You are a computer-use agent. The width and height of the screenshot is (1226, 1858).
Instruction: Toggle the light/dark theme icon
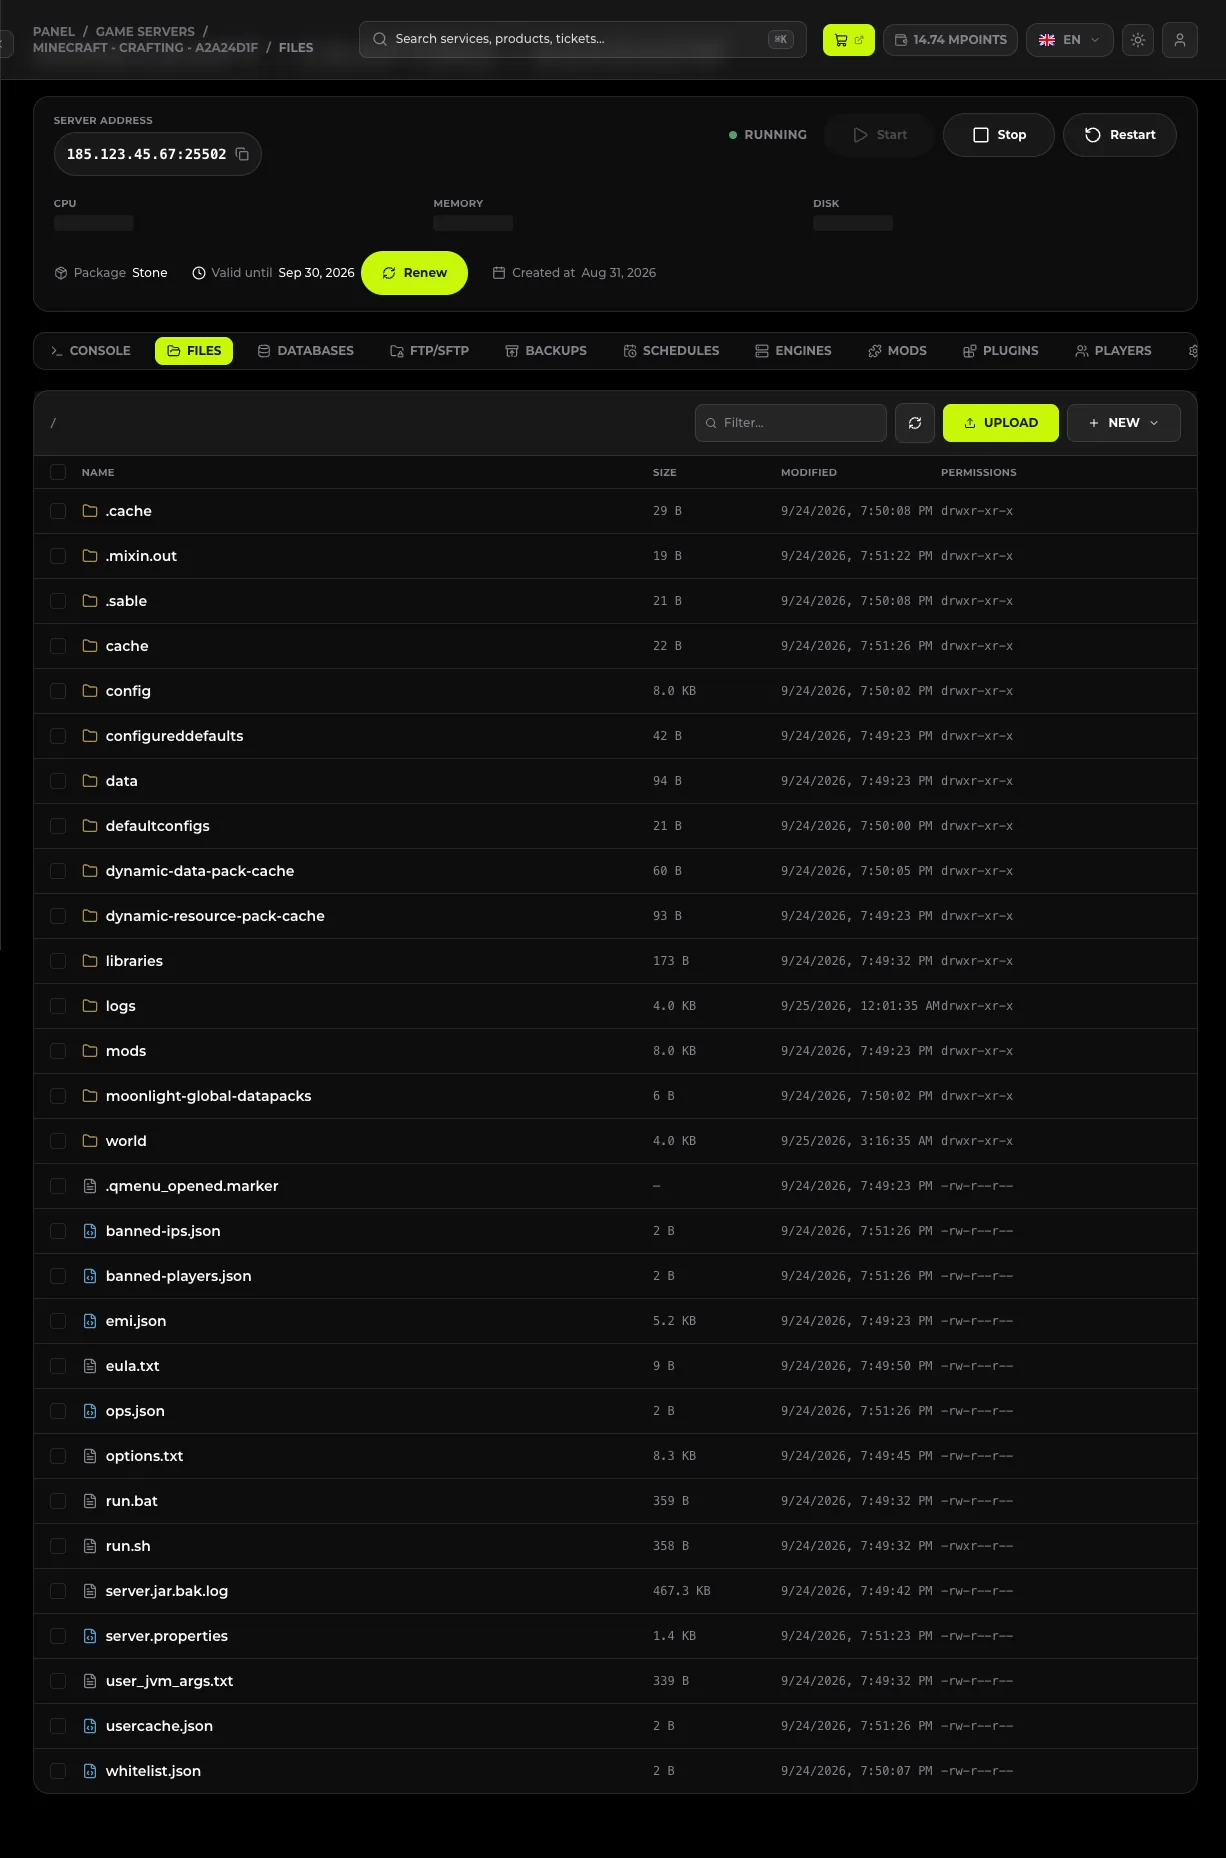tap(1138, 40)
